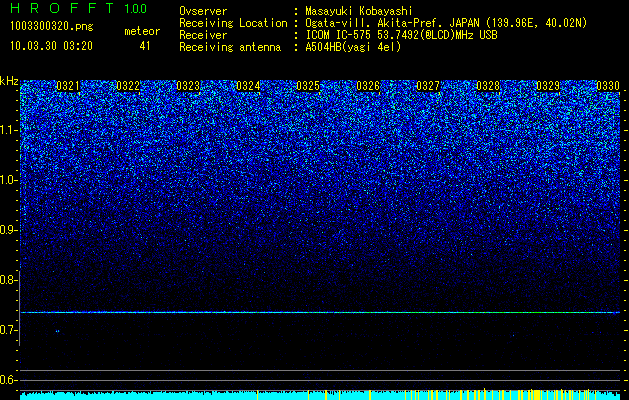Image resolution: width=629 pixels, height=400 pixels.
Task: Click the bright horizontal carrier line near 0.74 kHz
Action: click(x=320, y=312)
